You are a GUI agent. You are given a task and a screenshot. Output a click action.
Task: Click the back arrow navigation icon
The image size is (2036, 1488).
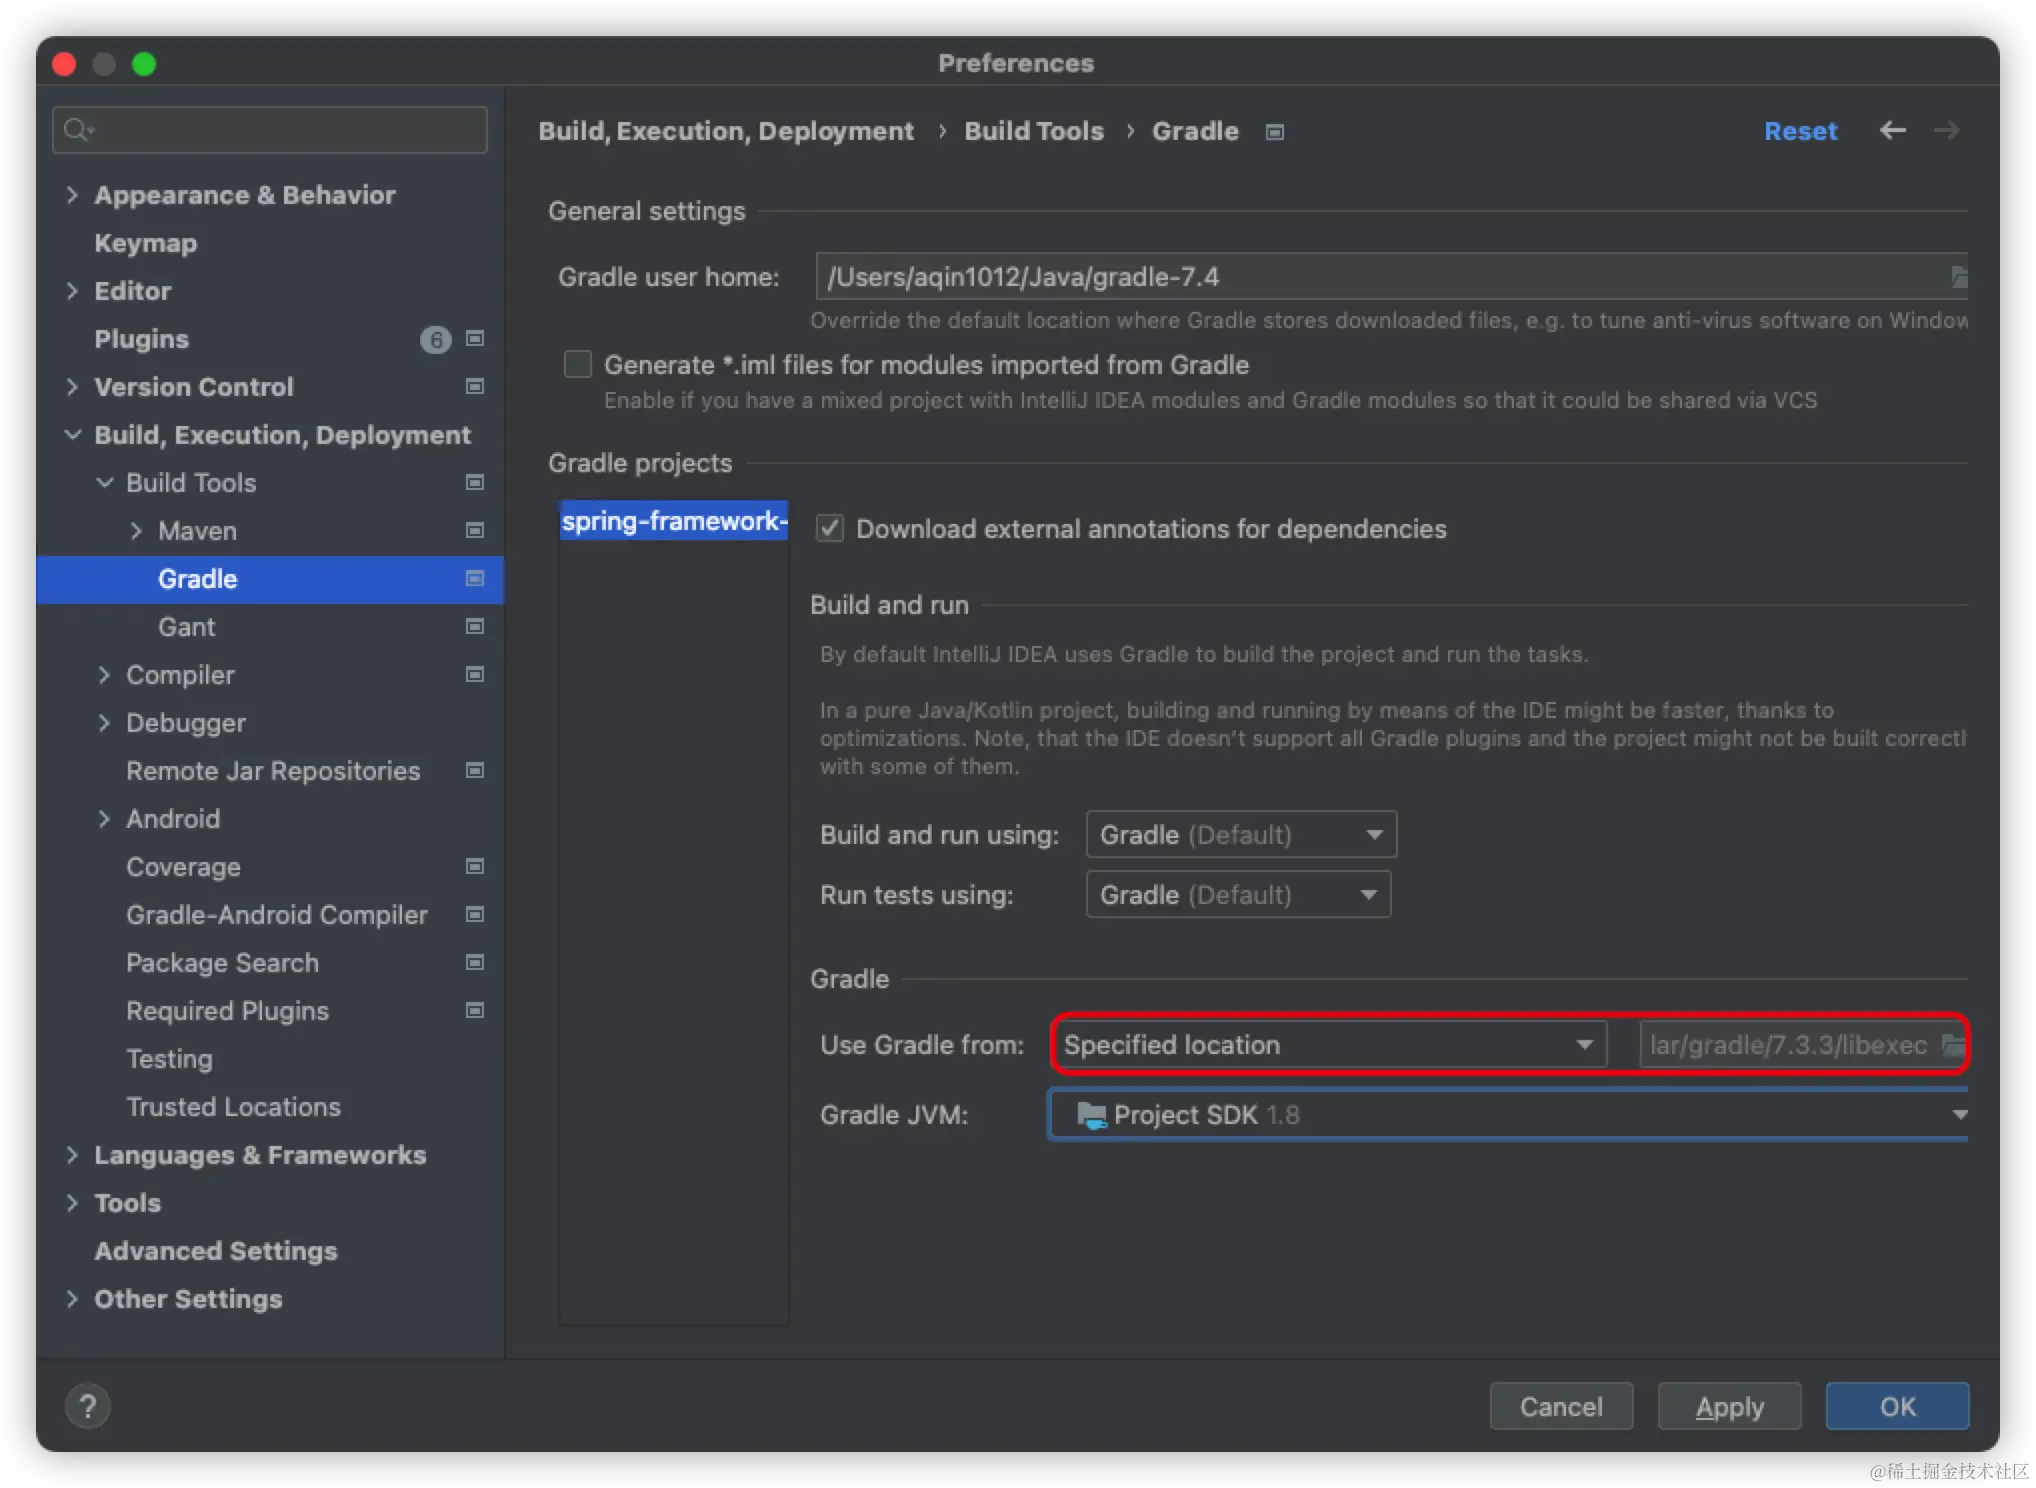click(x=1892, y=131)
